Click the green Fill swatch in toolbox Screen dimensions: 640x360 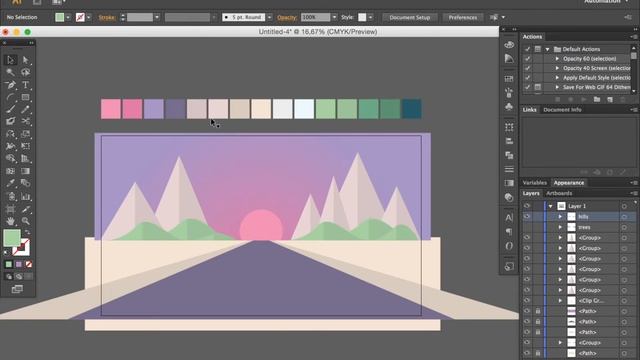click(12, 238)
